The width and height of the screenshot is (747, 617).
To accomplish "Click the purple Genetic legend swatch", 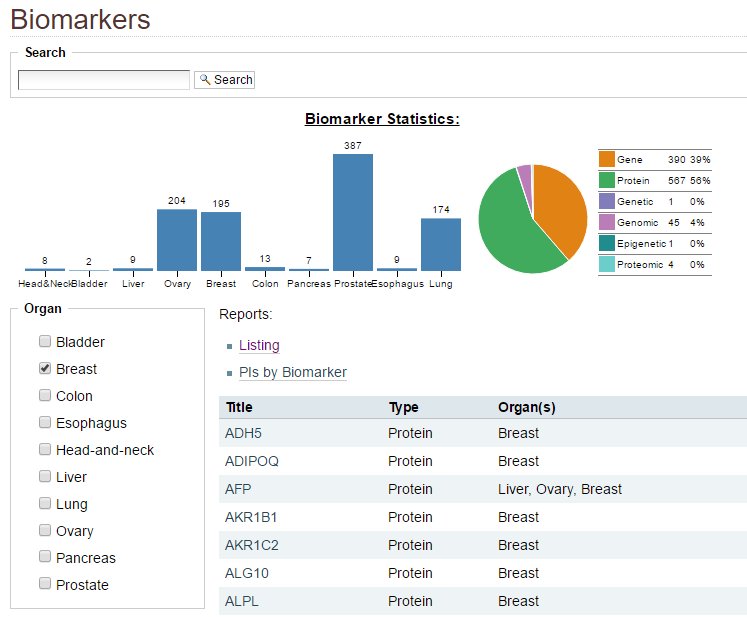I will click(x=606, y=201).
